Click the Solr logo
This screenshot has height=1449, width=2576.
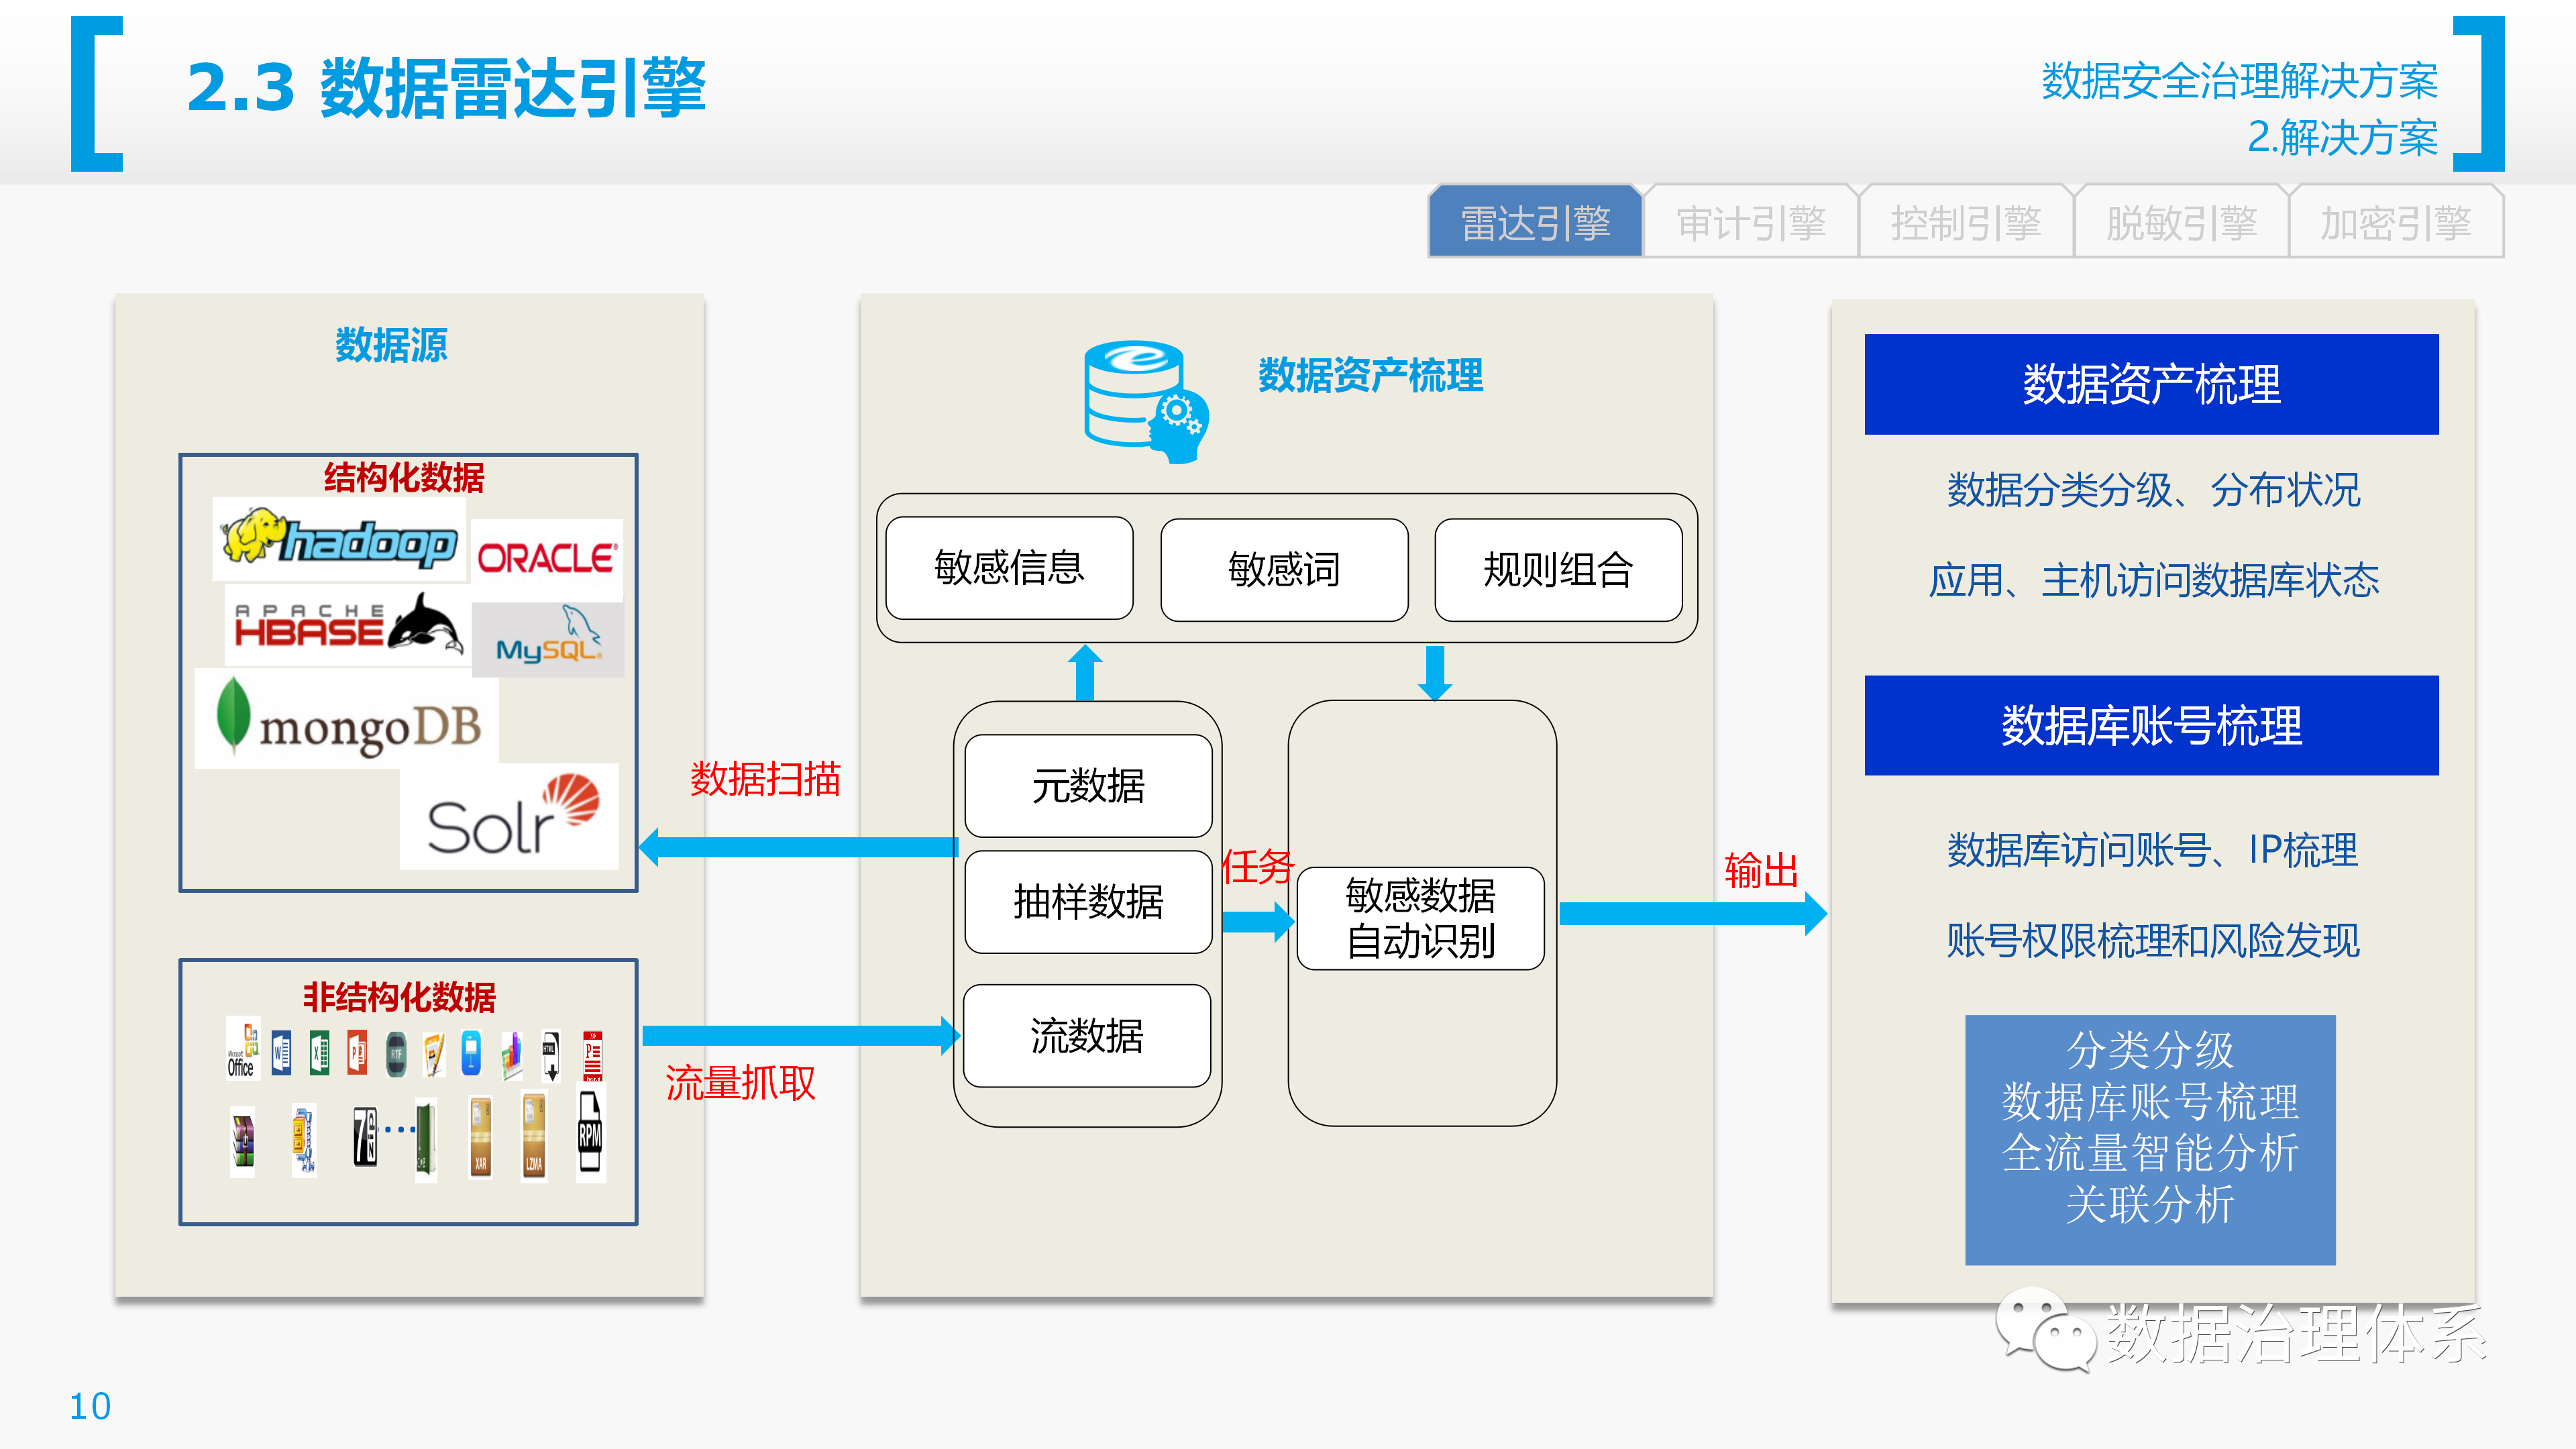(509, 816)
